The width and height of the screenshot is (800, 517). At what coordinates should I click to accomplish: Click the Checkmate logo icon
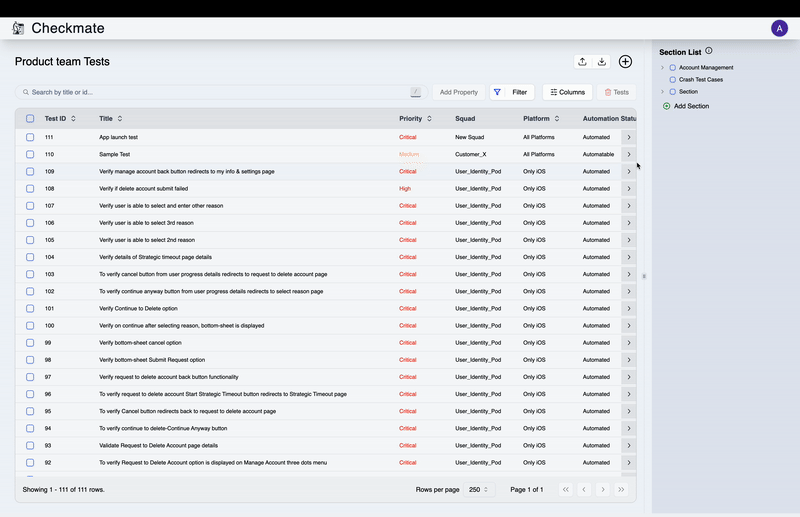[18, 28]
